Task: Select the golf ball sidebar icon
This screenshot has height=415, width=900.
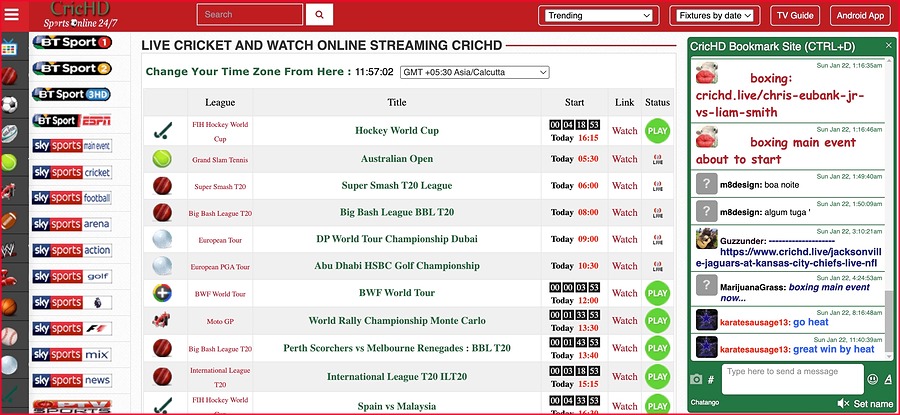Action: 9,365
